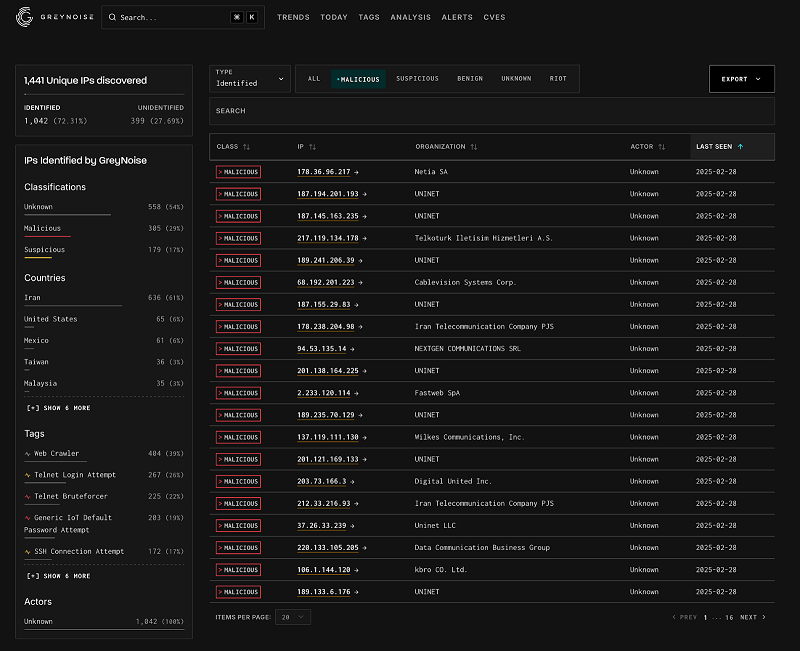Click arrow icon next to IP 203.73.166.3
This screenshot has width=800, height=651.
pyautogui.click(x=352, y=482)
